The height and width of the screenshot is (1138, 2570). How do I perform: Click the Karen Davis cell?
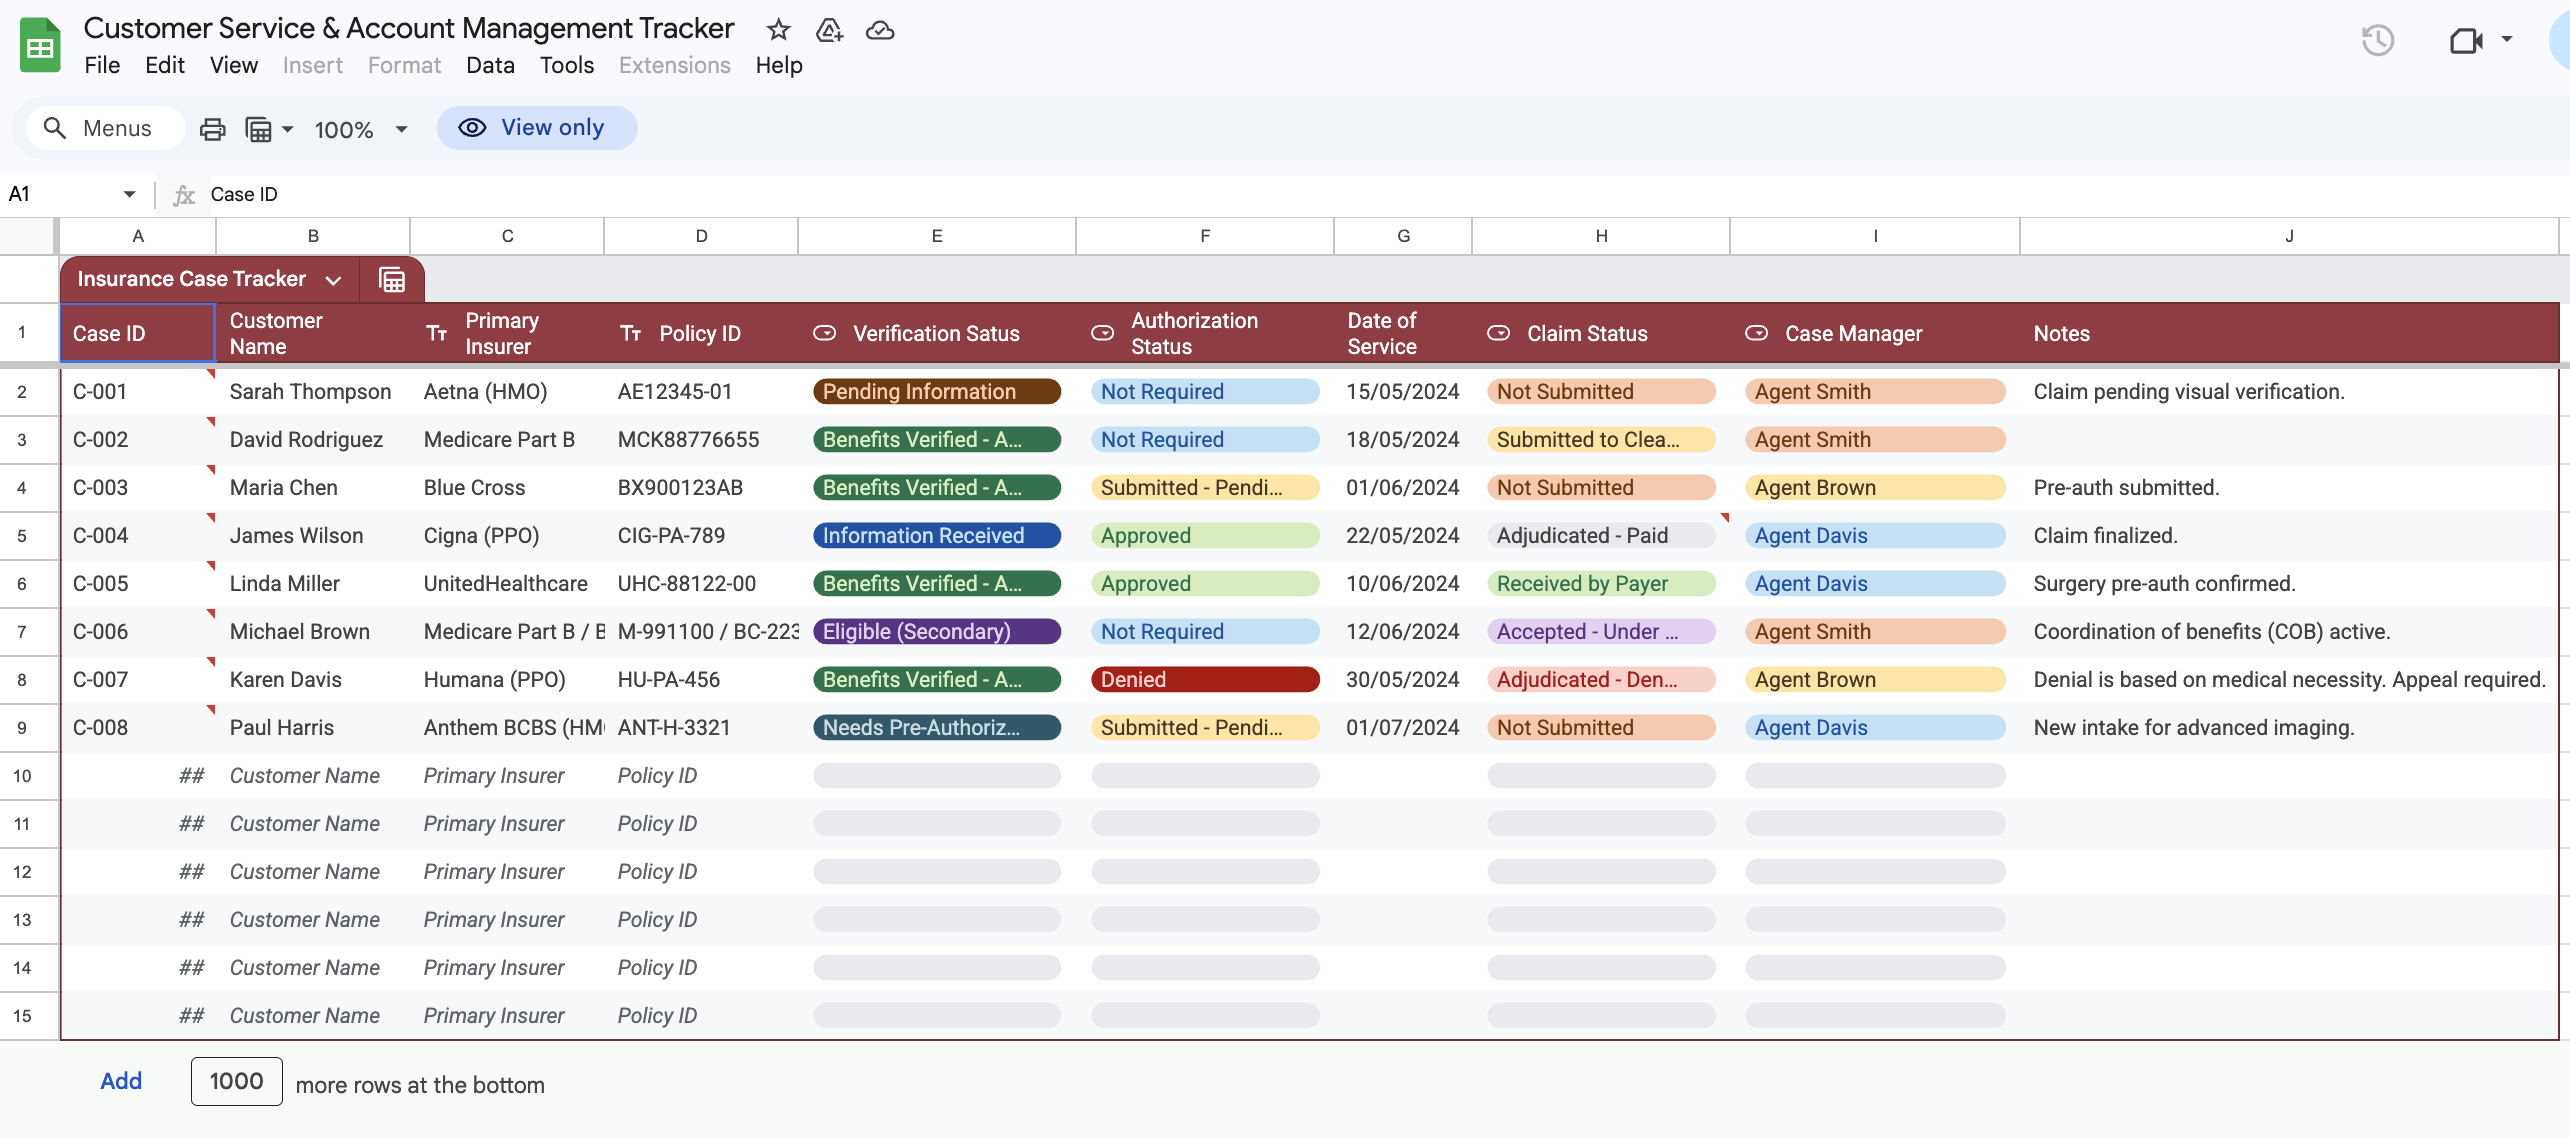313,680
